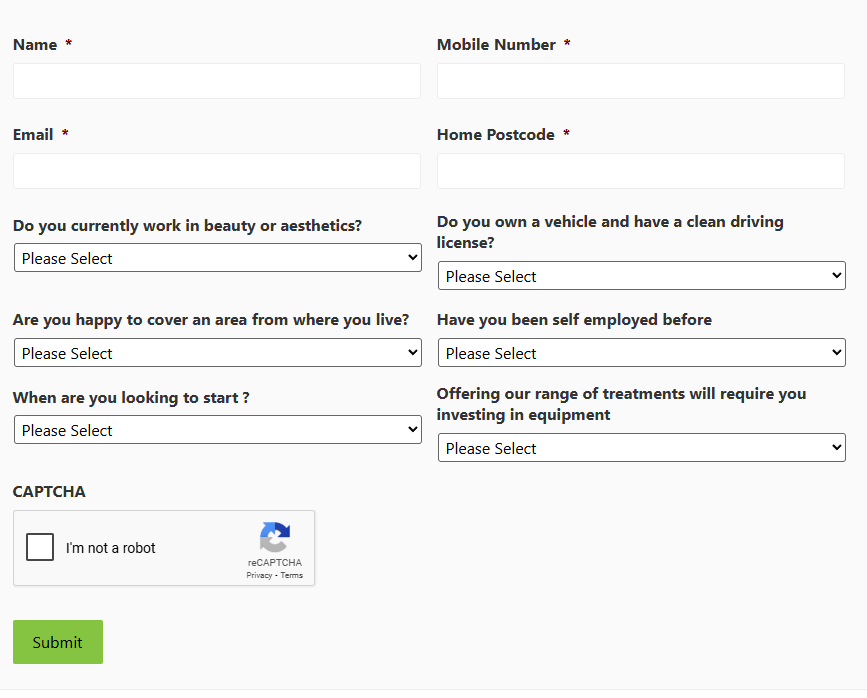Open the reCAPTCHA Terms link

click(291, 576)
